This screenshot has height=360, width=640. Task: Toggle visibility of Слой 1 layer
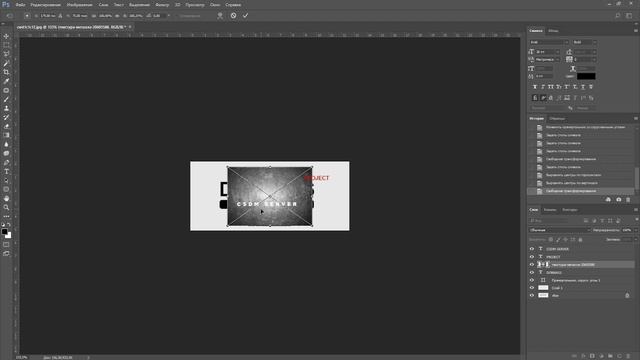click(532, 288)
